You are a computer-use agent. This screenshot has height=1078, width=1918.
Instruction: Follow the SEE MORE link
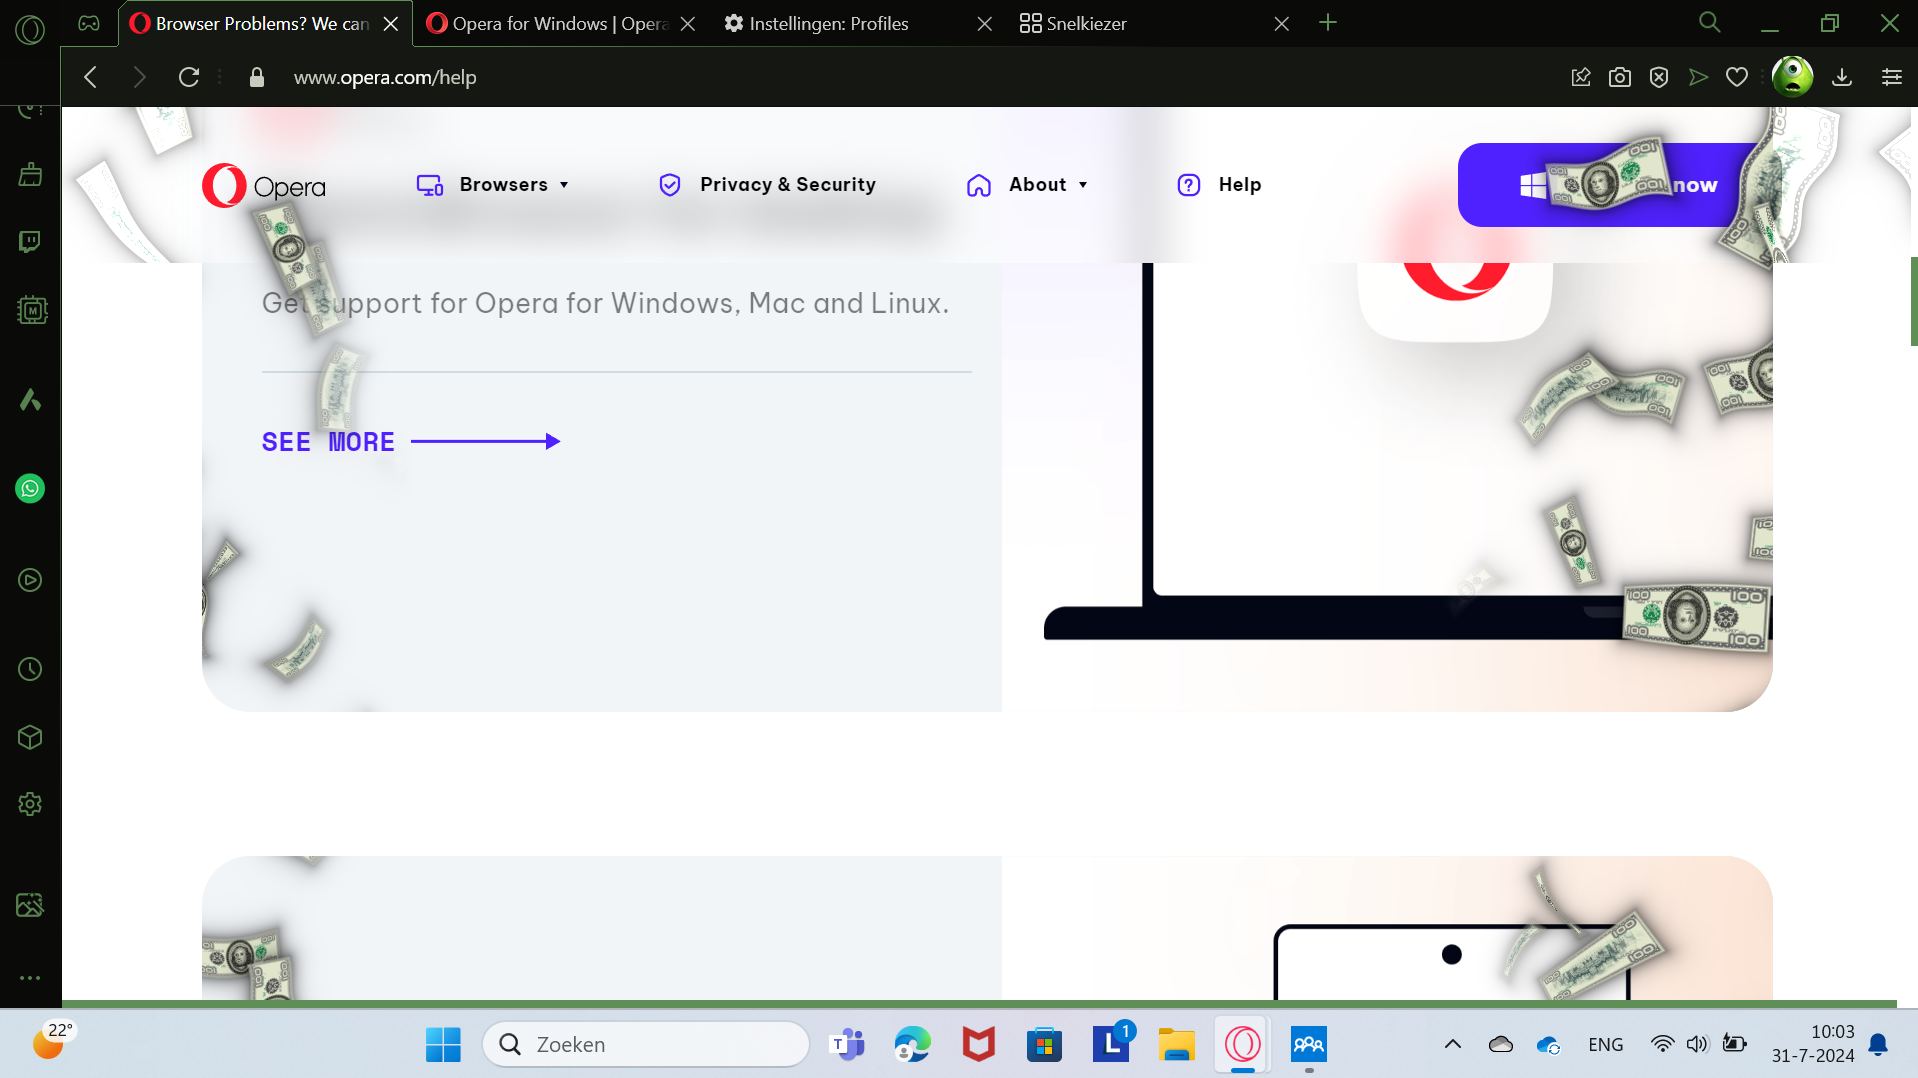click(x=411, y=442)
